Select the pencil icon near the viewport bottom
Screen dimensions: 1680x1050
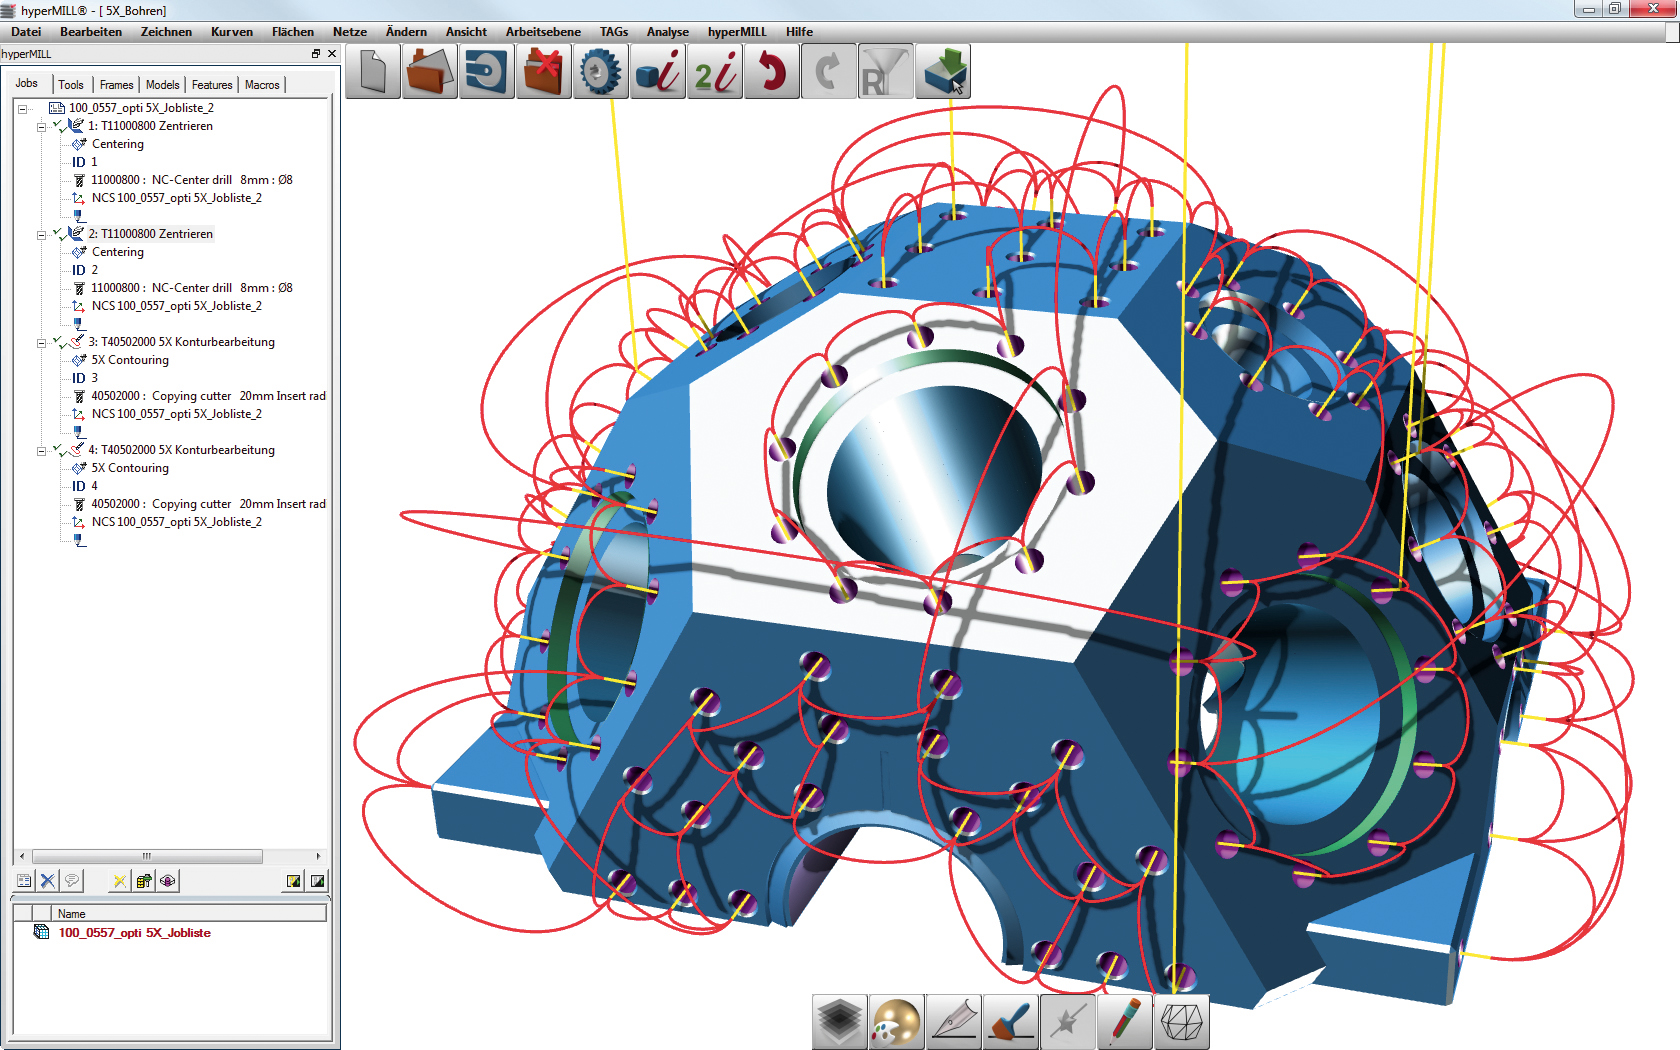pos(1124,1022)
